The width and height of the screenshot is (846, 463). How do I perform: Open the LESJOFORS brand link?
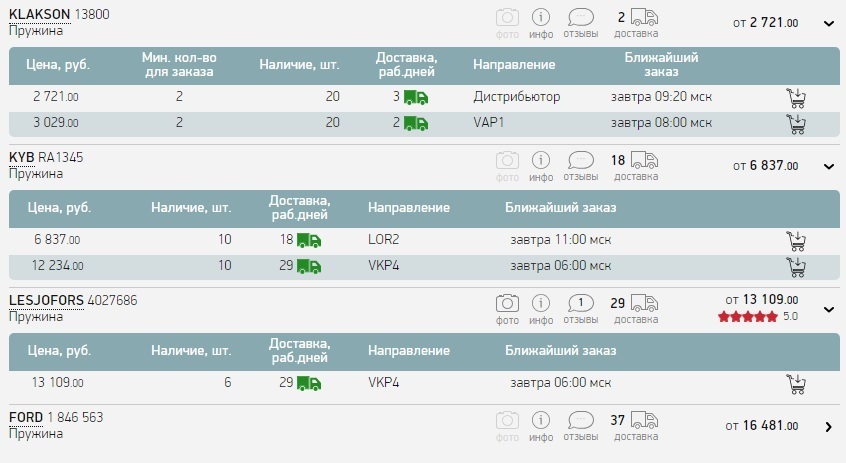click(x=46, y=301)
